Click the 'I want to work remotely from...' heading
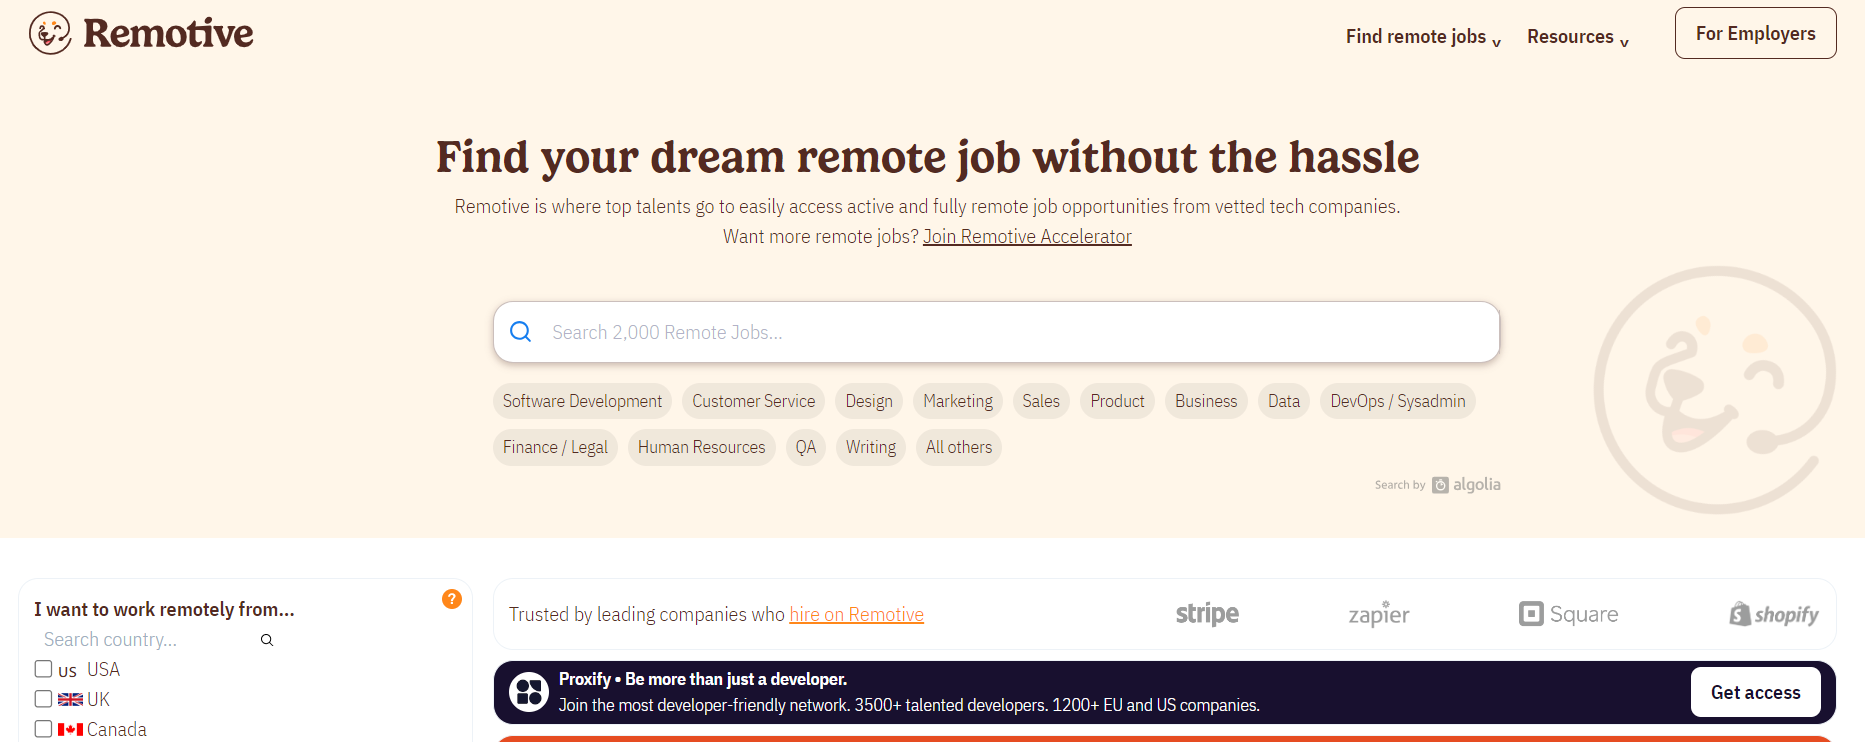The image size is (1865, 742). (164, 609)
